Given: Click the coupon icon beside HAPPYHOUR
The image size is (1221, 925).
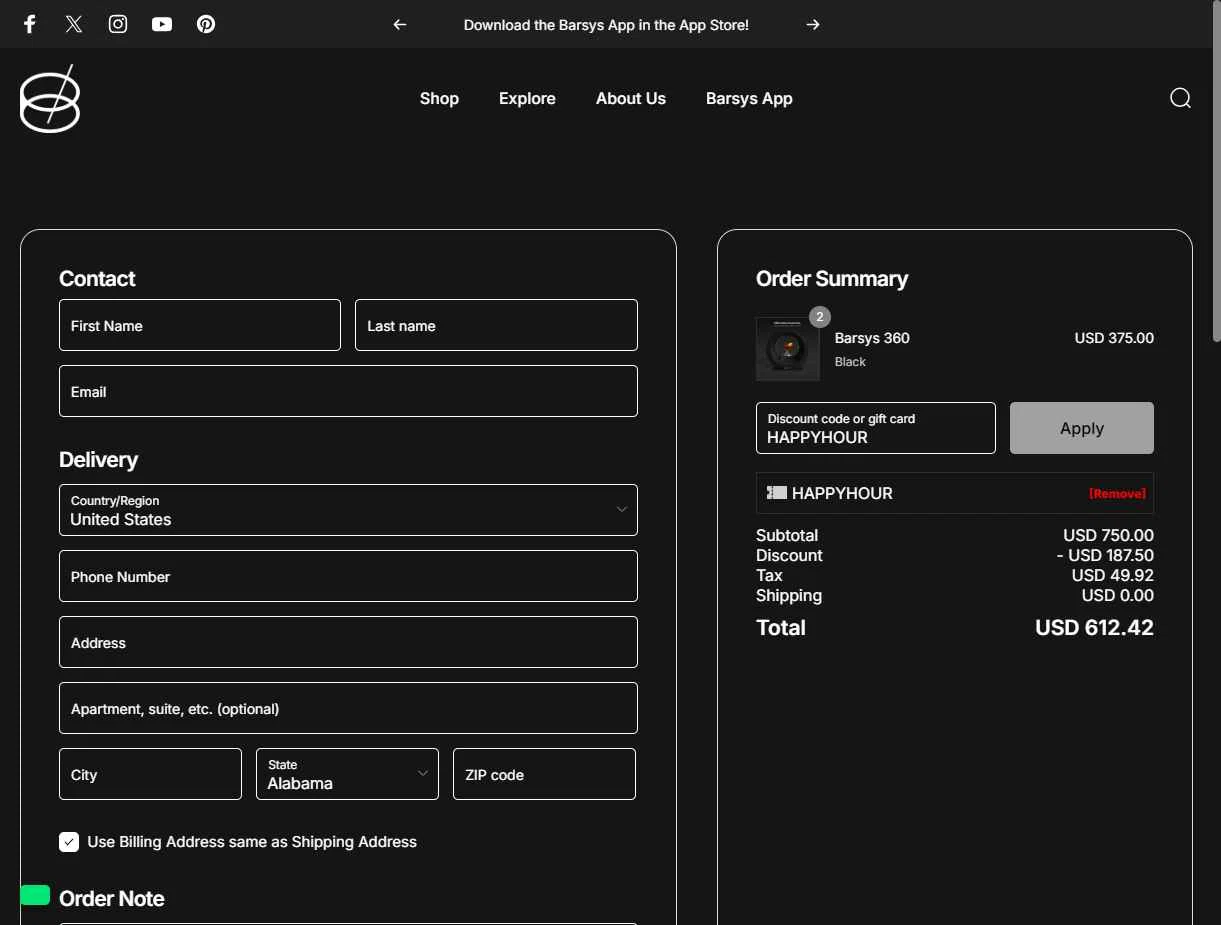Looking at the screenshot, I should click(x=777, y=493).
